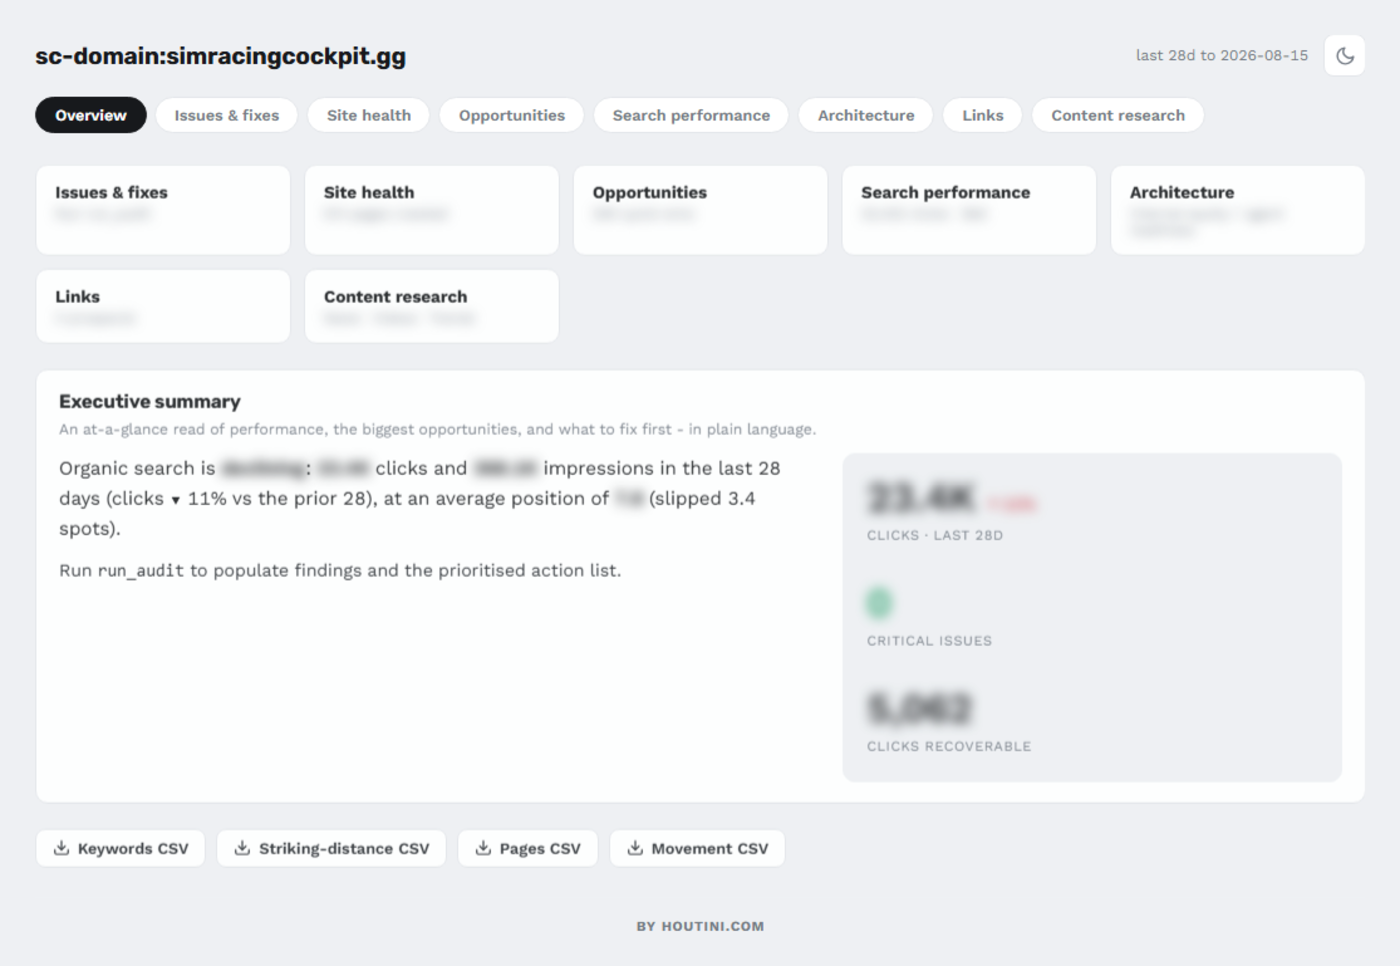This screenshot has height=966, width=1400.
Task: Open the Architecture summary card
Action: click(1238, 210)
